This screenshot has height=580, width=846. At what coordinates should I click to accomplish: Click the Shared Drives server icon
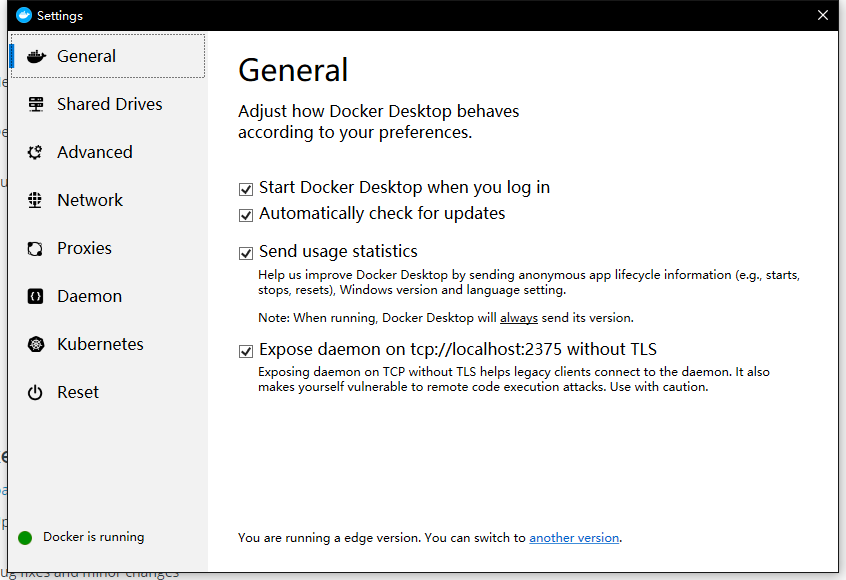(36, 104)
